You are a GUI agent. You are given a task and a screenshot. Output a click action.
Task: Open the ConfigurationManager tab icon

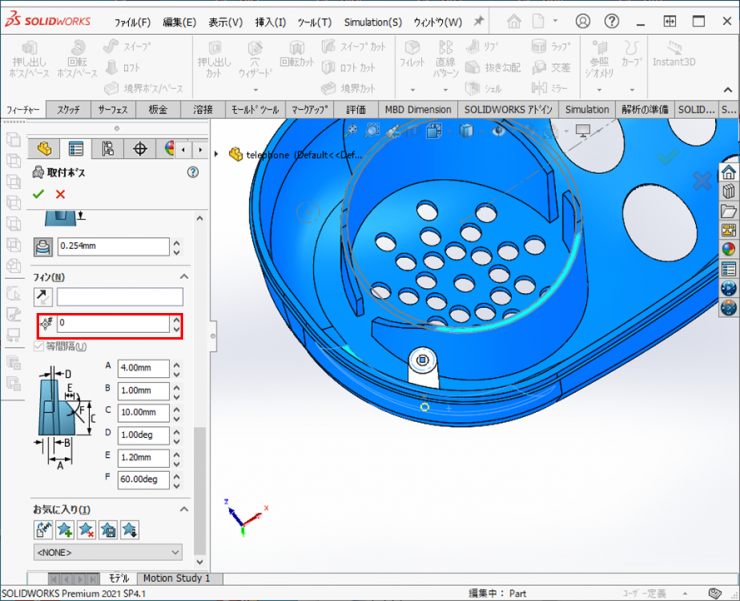click(107, 149)
